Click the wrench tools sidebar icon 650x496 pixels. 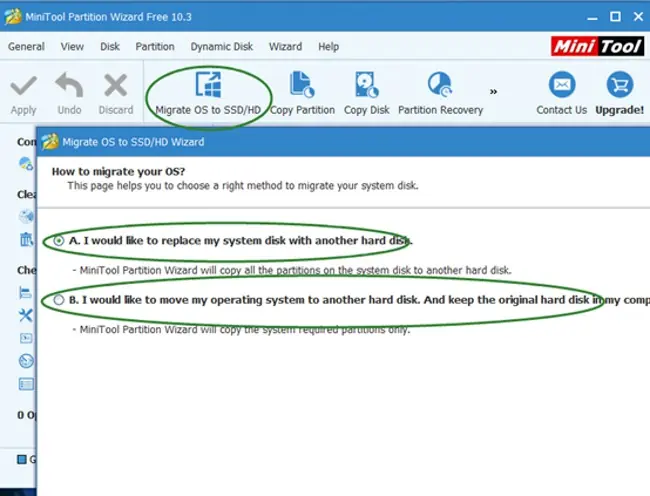click(26, 315)
